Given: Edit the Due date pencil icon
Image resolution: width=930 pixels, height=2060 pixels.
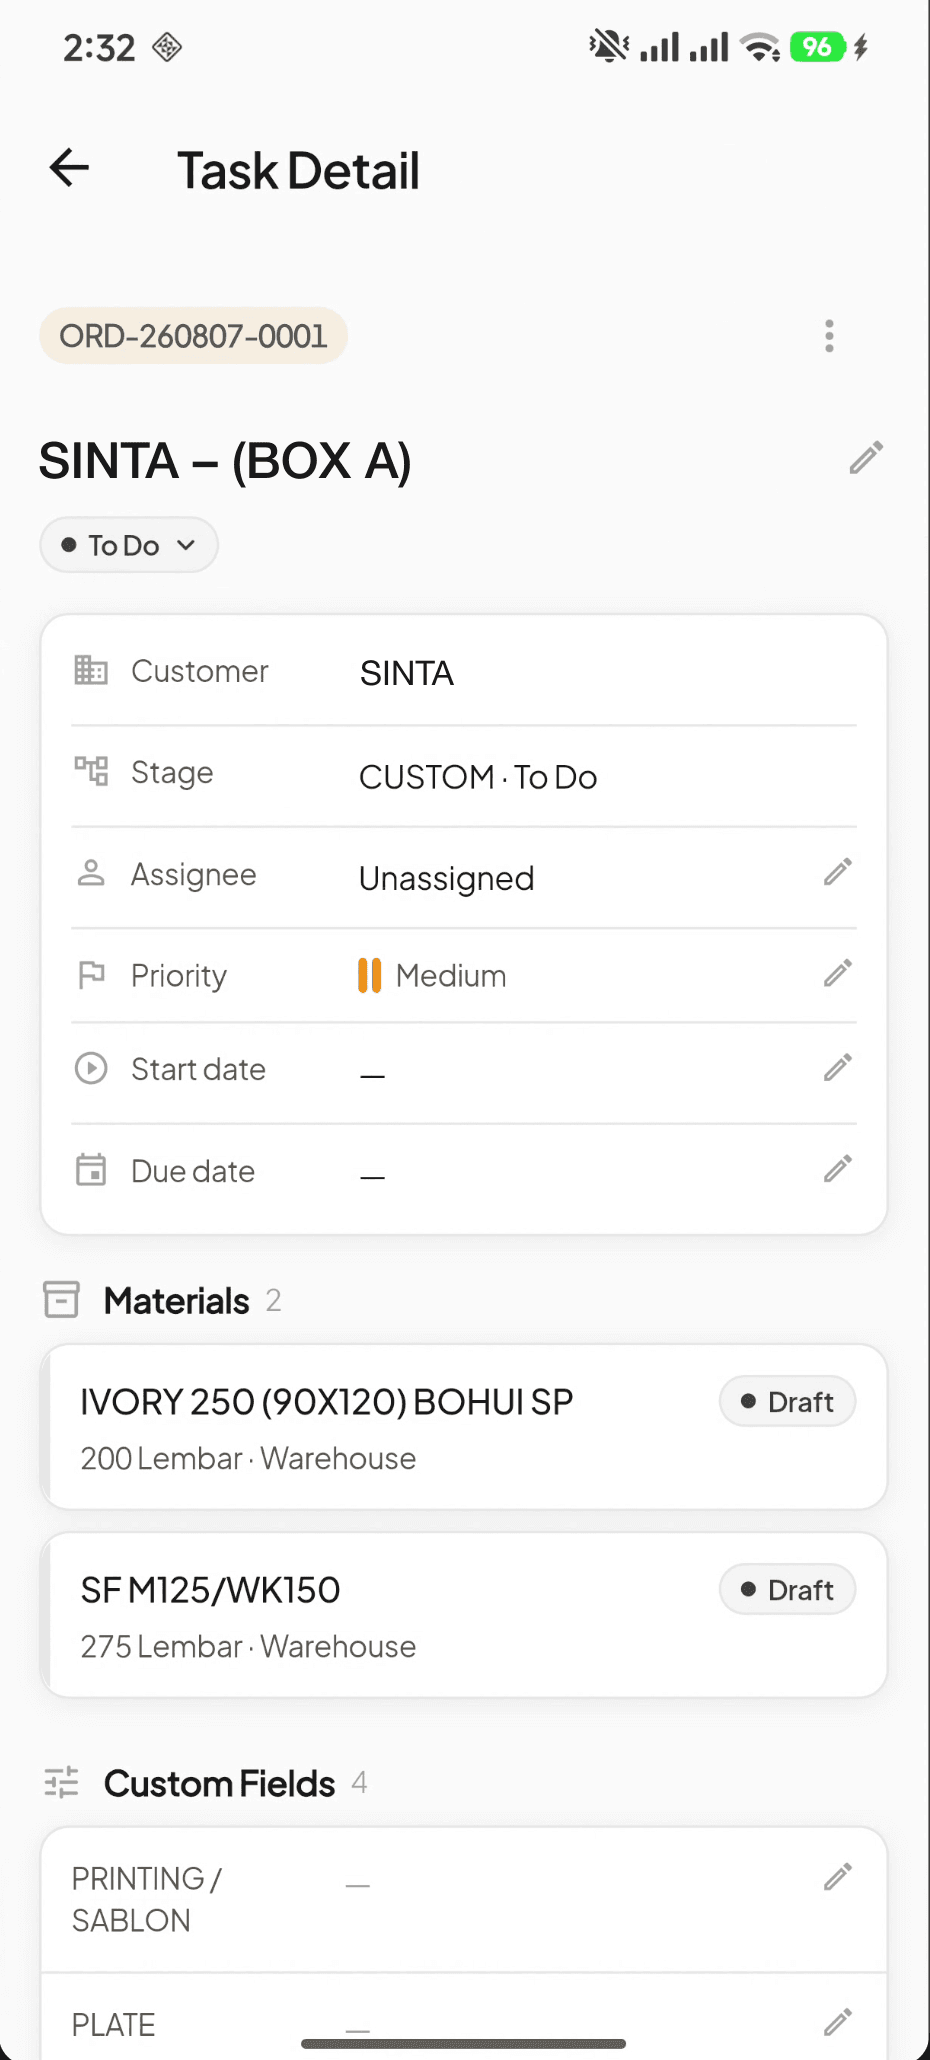Looking at the screenshot, I should [838, 1169].
